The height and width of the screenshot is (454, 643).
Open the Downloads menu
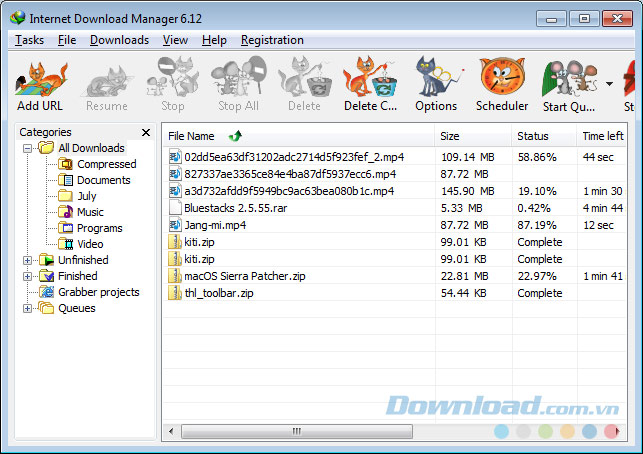(x=119, y=40)
